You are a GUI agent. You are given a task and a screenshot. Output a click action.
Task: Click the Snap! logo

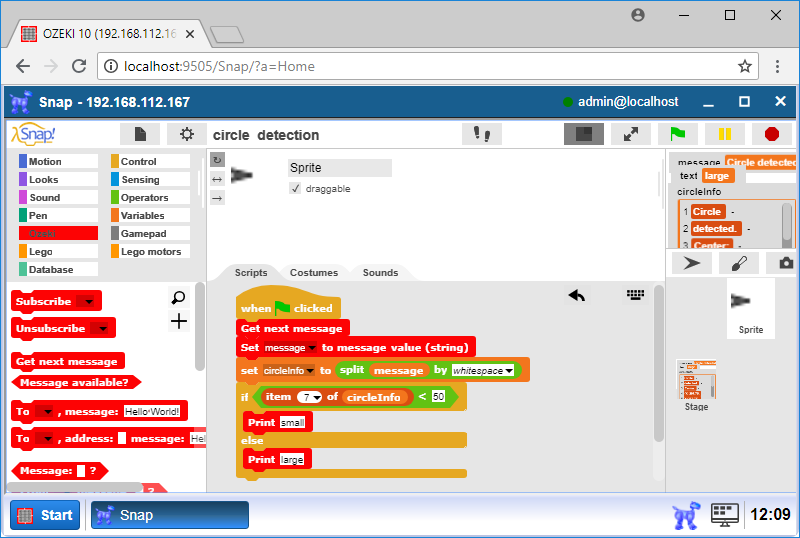click(33, 134)
